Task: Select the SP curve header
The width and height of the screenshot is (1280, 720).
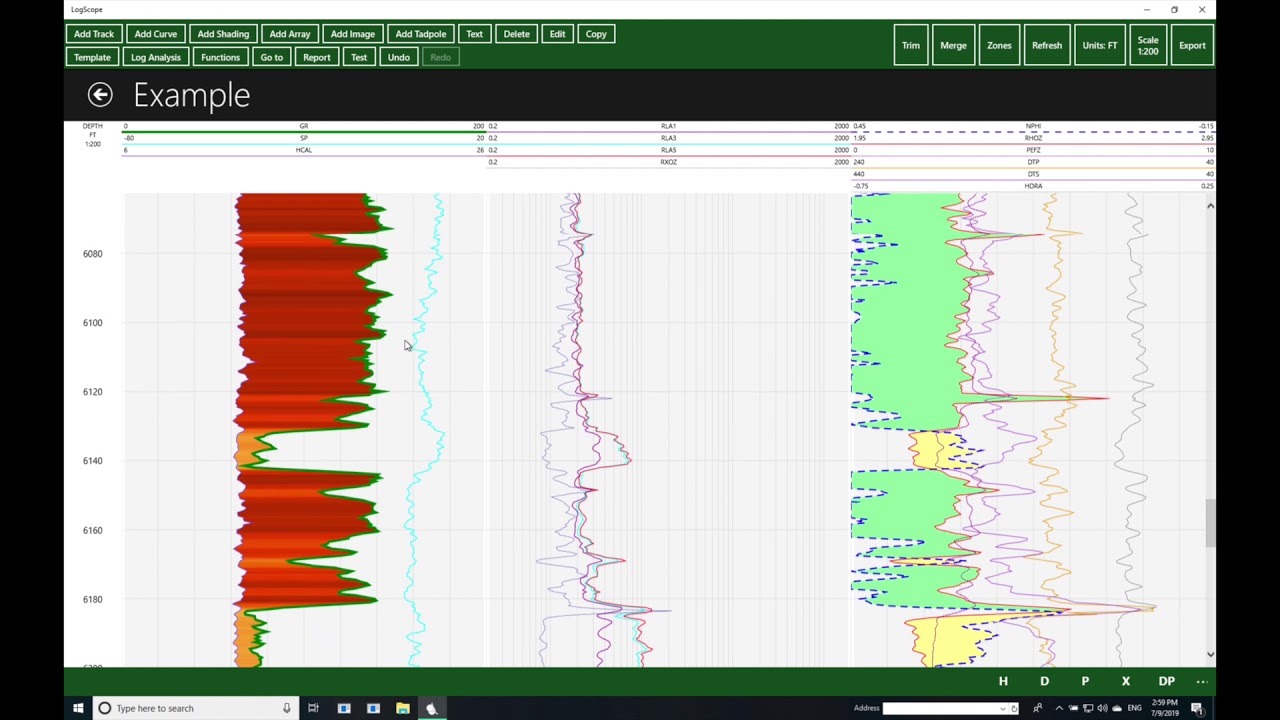Action: [x=304, y=138]
